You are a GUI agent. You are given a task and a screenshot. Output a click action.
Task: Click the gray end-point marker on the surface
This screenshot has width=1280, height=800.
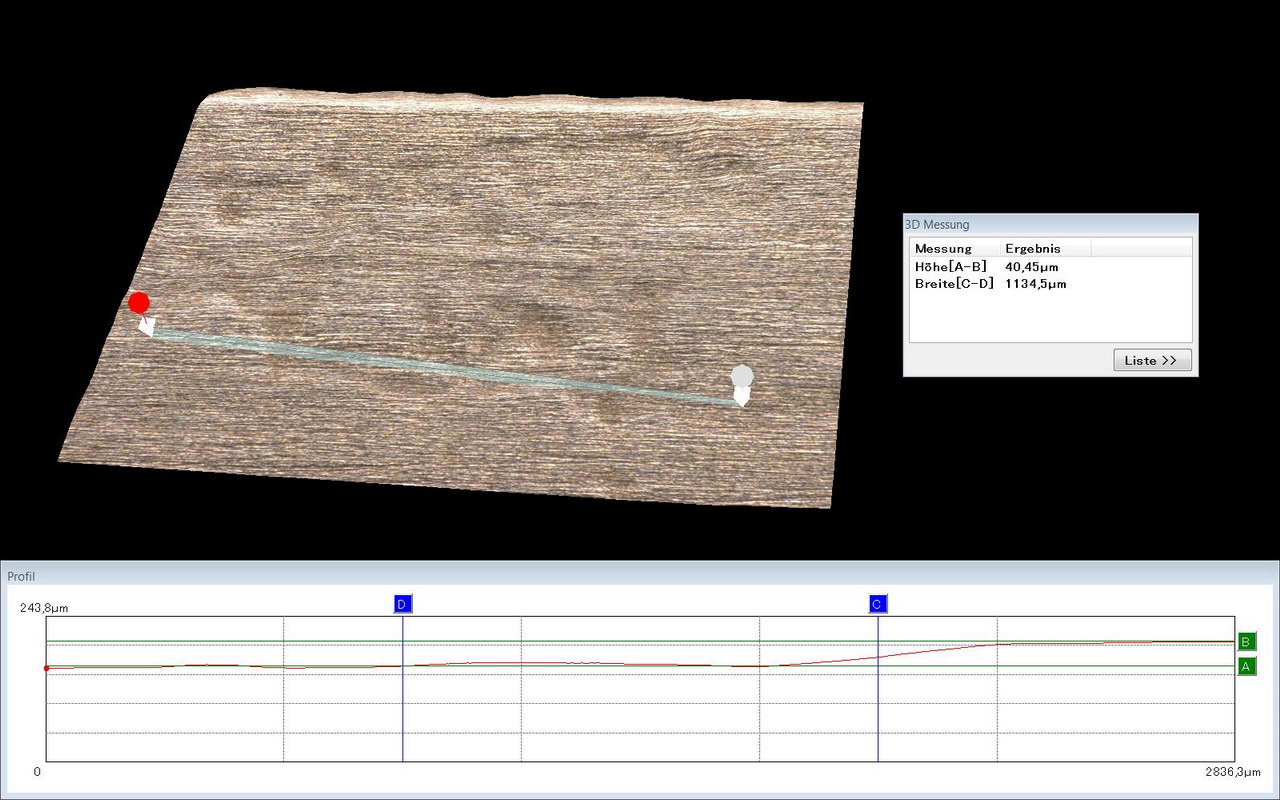(741, 377)
